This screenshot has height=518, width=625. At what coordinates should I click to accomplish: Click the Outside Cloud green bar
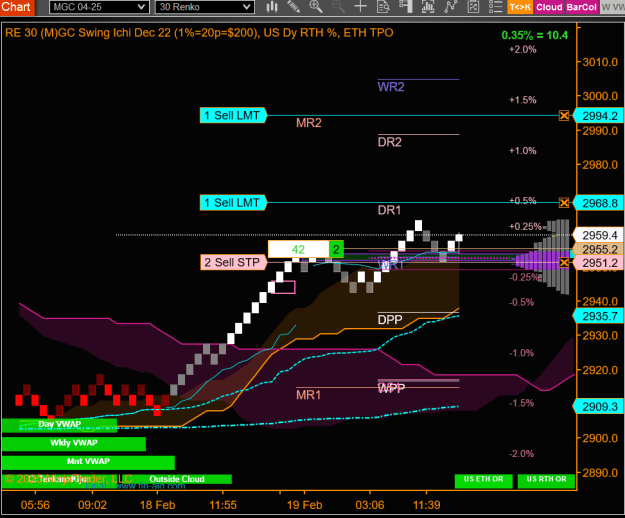[177, 479]
